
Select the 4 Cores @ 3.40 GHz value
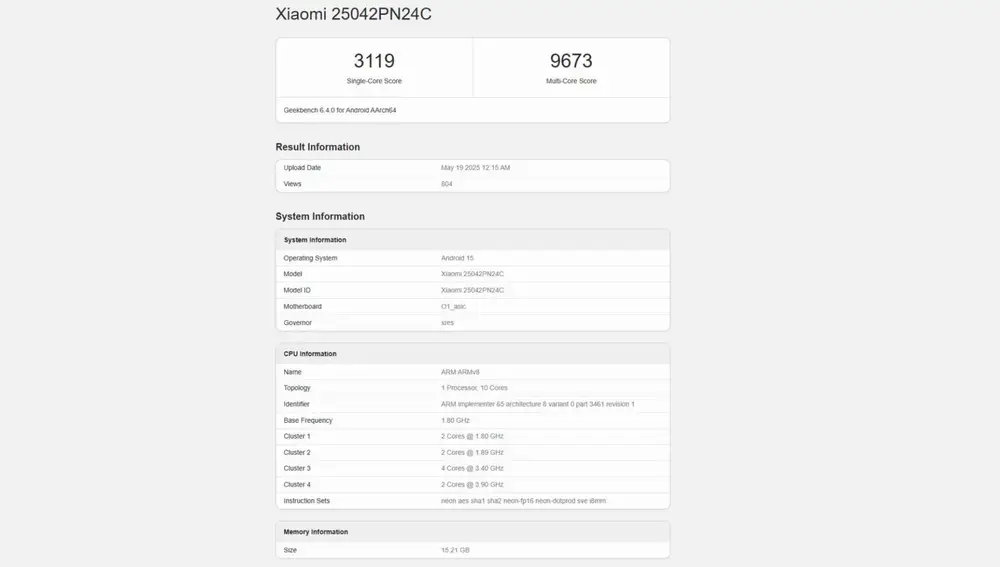pos(473,468)
